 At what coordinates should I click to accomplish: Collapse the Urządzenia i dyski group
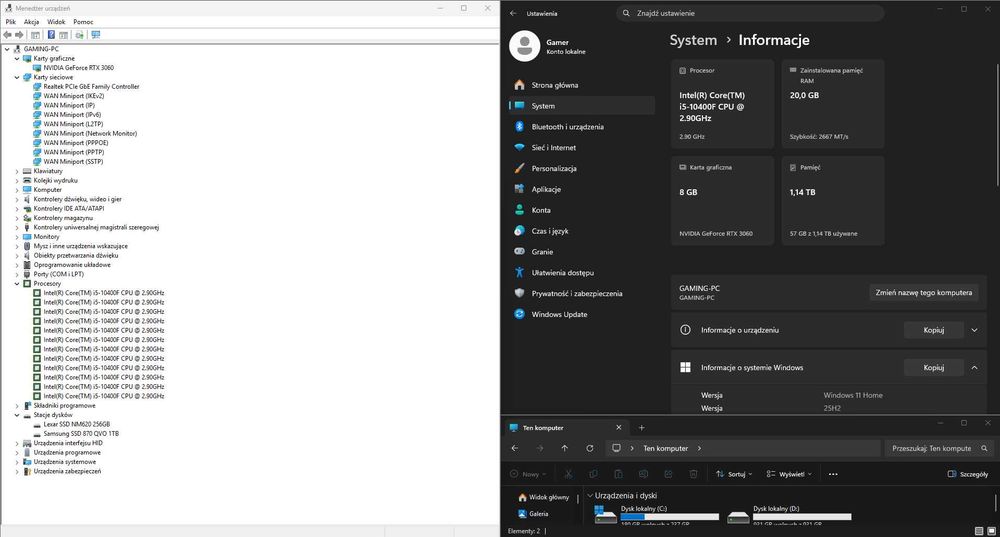tap(590, 496)
